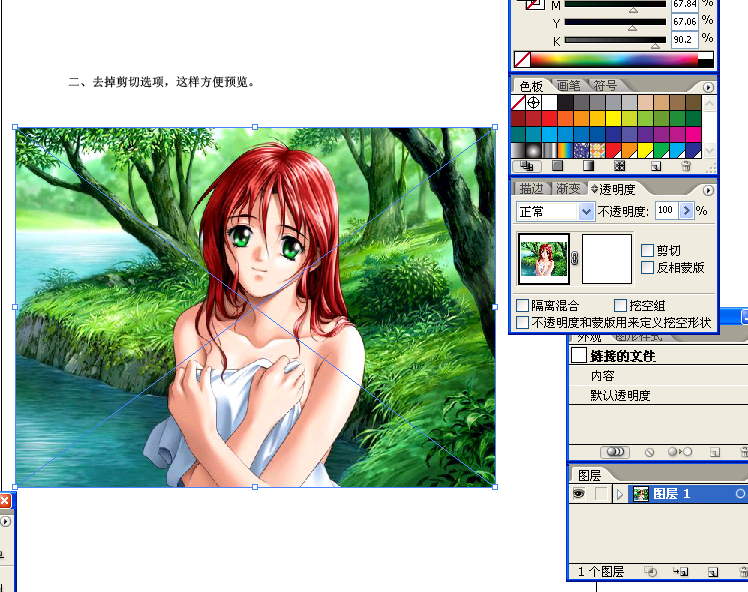The height and width of the screenshot is (592, 748).
Task: Reduce to basic appearance icon
Action: coord(680,451)
